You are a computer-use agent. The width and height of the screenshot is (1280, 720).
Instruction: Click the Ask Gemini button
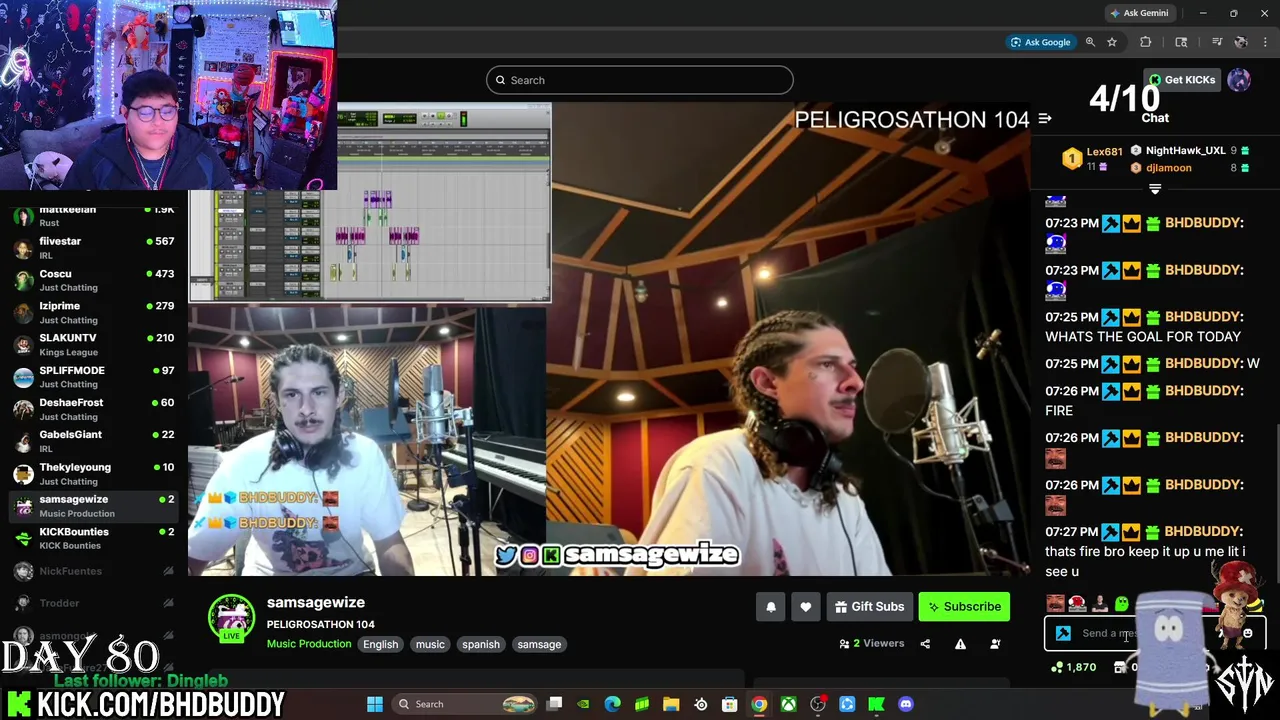pyautogui.click(x=1139, y=13)
